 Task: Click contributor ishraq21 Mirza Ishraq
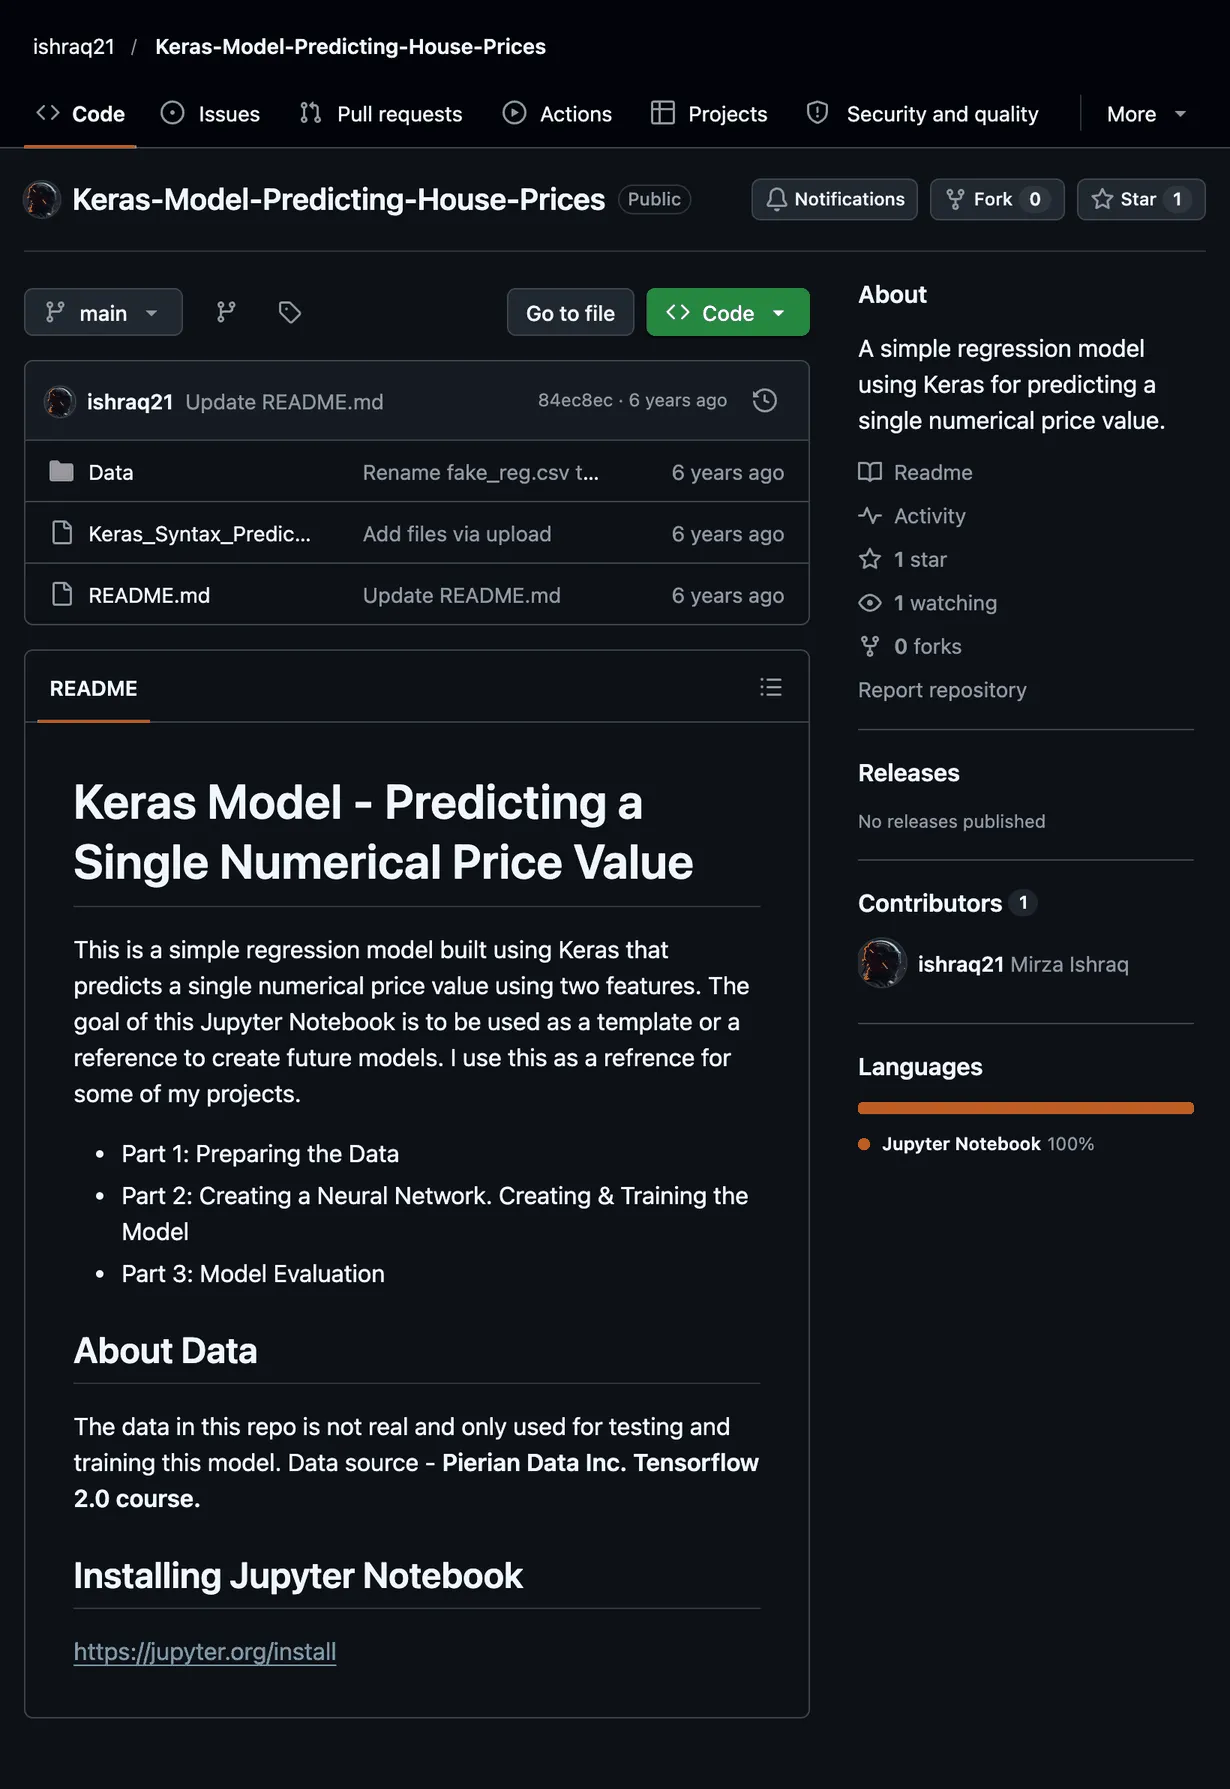click(x=1023, y=964)
